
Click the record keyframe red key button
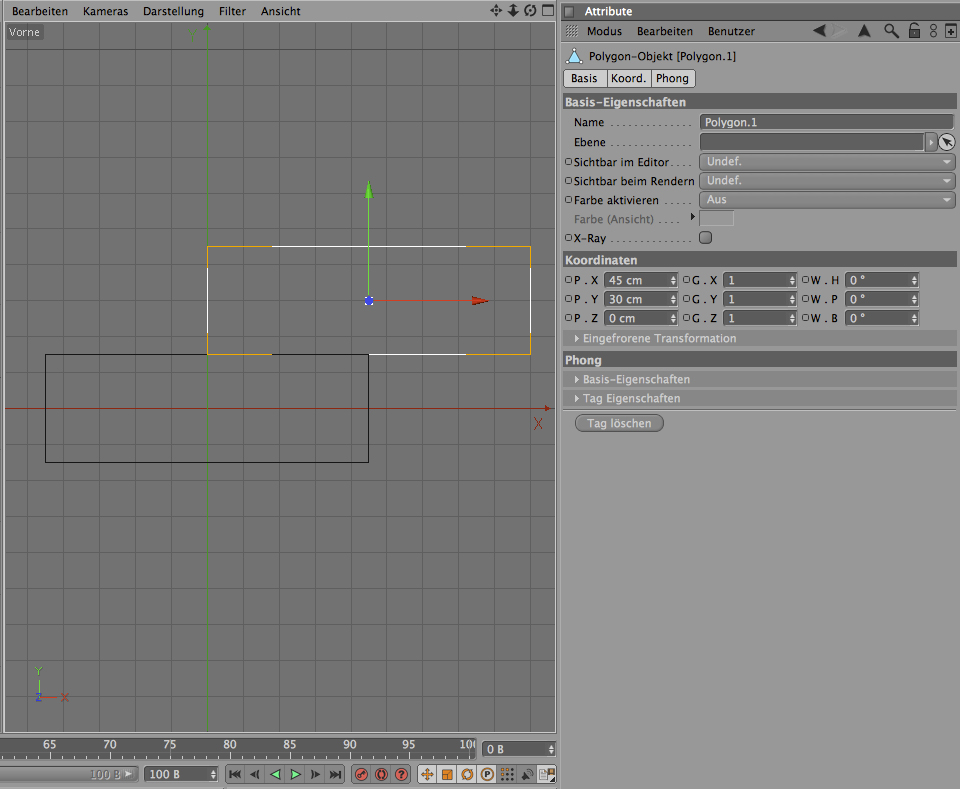362,774
